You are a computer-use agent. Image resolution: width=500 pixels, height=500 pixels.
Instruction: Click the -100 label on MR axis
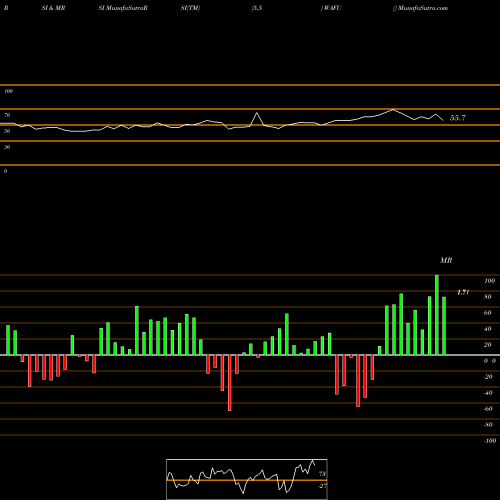click(x=490, y=441)
